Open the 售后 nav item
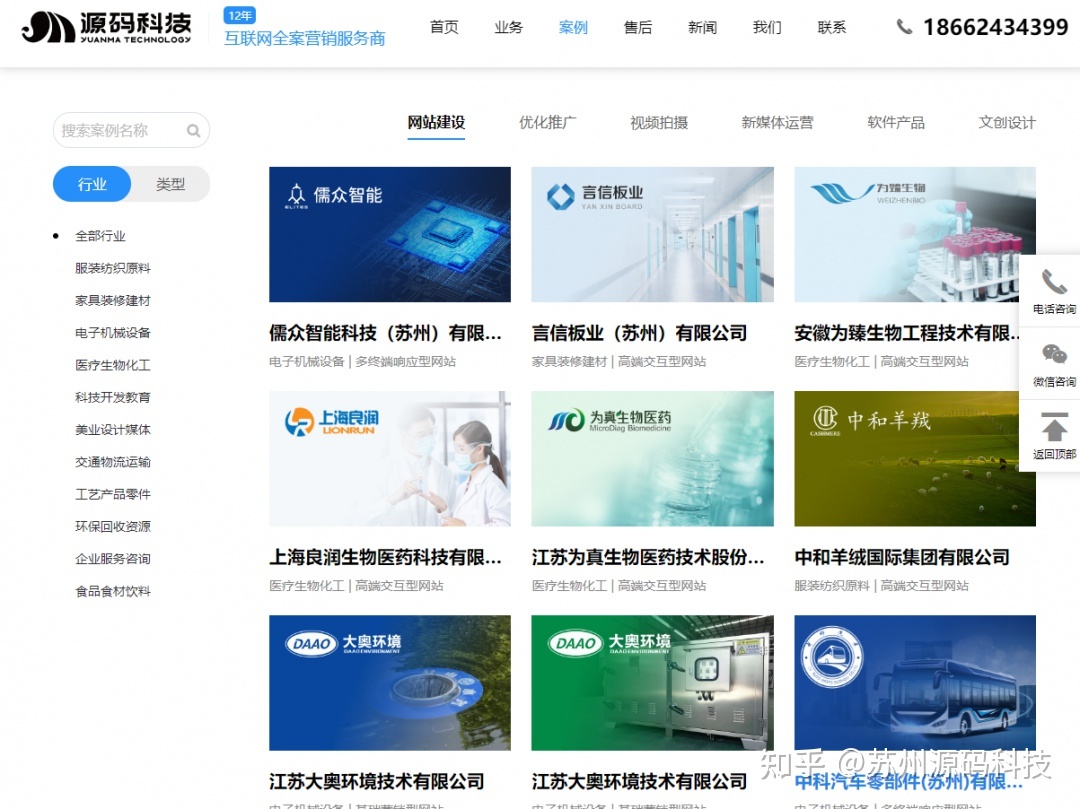The height and width of the screenshot is (809, 1080). click(638, 28)
